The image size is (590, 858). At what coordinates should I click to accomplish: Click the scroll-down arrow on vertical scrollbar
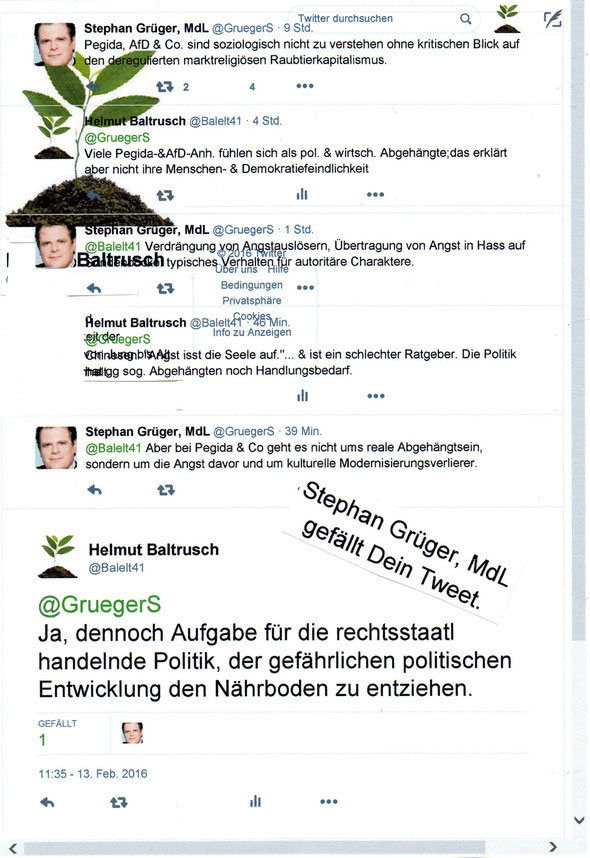580,820
